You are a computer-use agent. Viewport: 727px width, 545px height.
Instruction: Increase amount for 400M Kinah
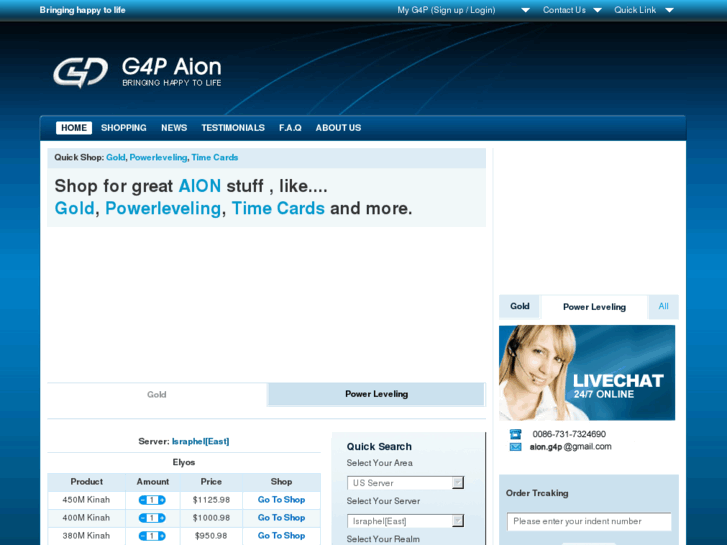click(162, 518)
